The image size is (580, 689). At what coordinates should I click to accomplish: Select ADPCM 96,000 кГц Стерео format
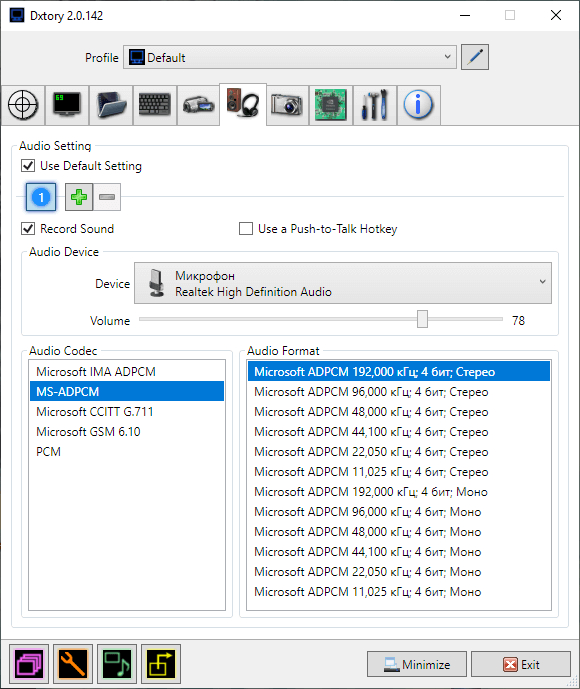pos(399,392)
